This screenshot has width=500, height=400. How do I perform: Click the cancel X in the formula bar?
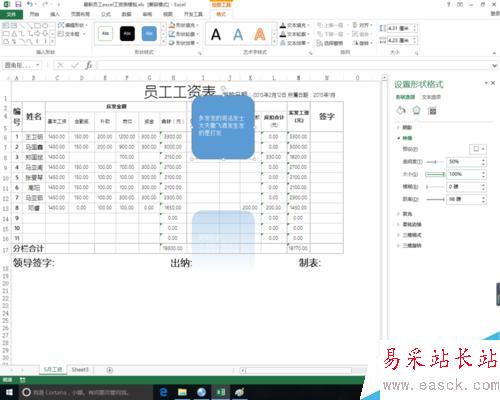[60, 65]
